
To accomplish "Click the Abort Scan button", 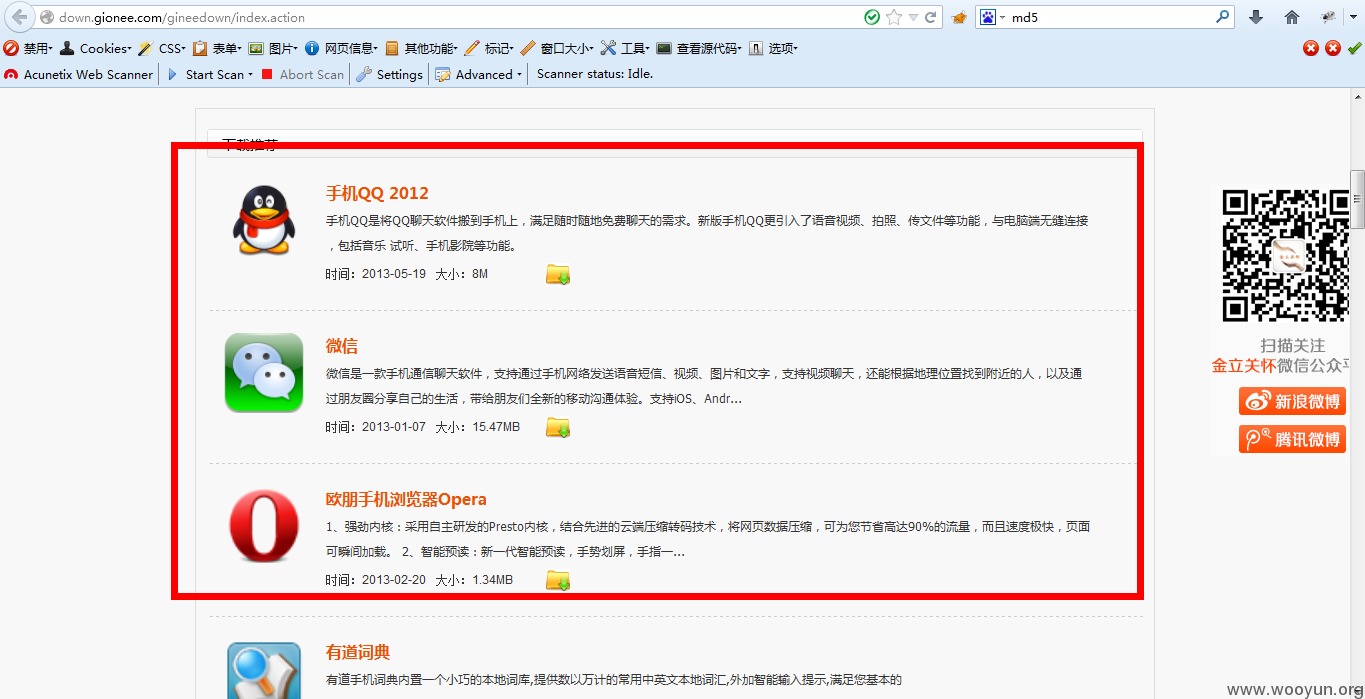I will point(302,74).
